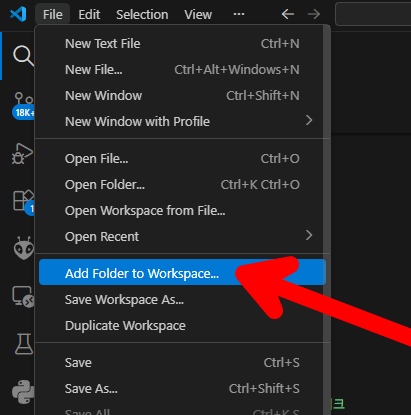Go forward with right arrow
The width and height of the screenshot is (411, 415).
pos(314,14)
